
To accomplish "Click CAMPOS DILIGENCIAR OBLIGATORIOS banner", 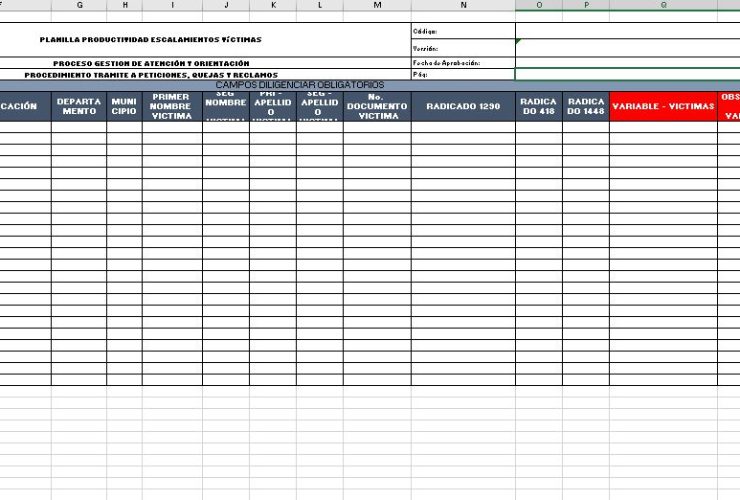I will (300, 85).
